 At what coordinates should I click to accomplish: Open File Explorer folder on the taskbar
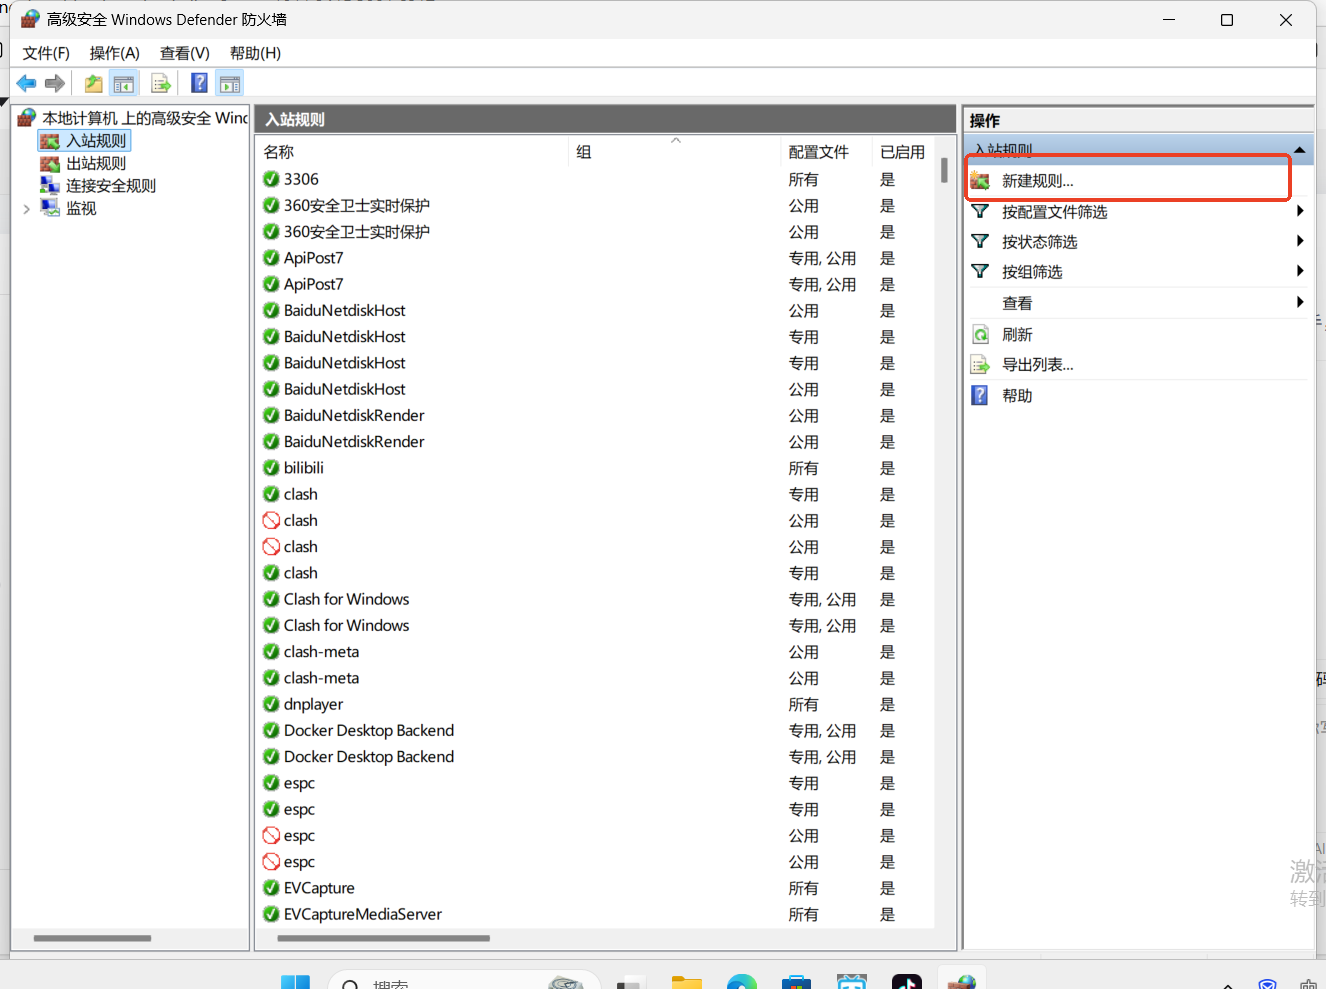687,982
